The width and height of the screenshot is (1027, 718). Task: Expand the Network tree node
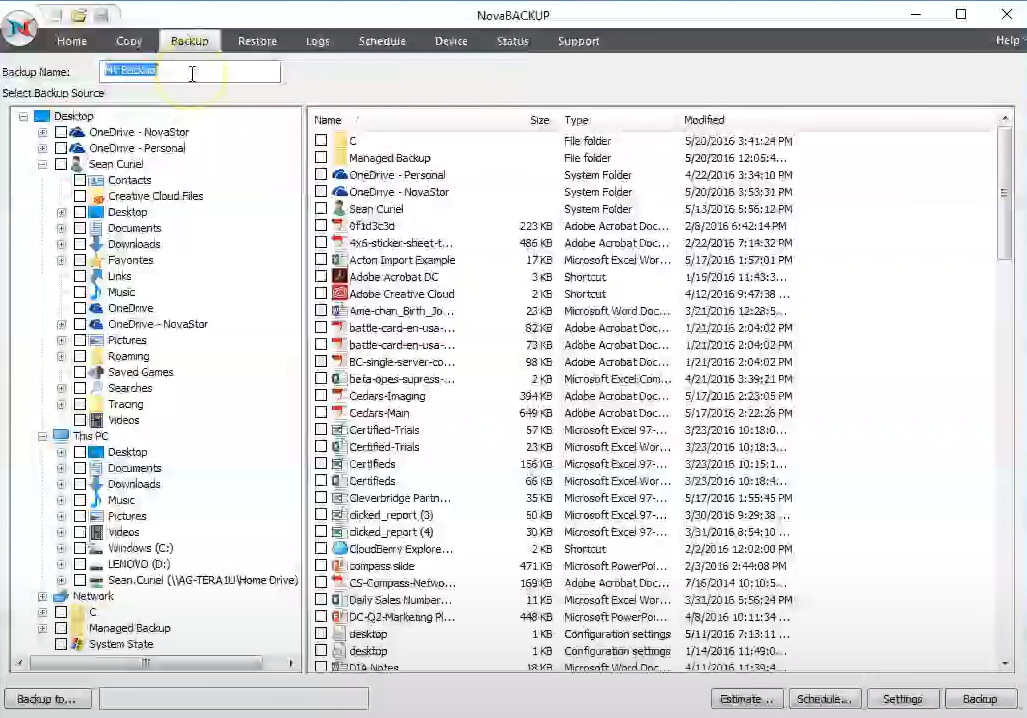pos(43,597)
